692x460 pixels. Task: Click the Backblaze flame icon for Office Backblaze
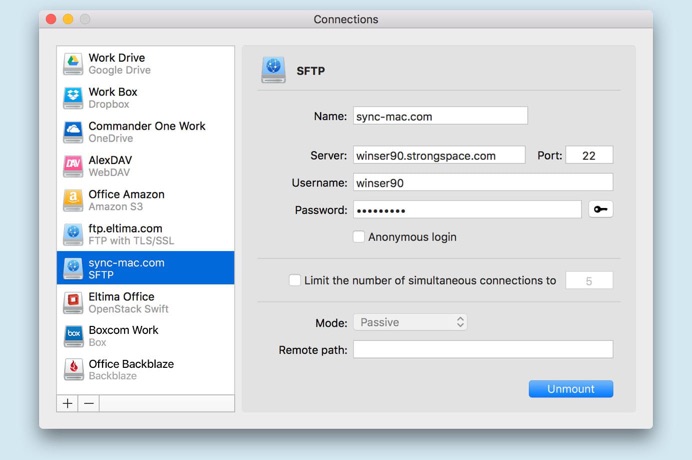[x=73, y=370]
